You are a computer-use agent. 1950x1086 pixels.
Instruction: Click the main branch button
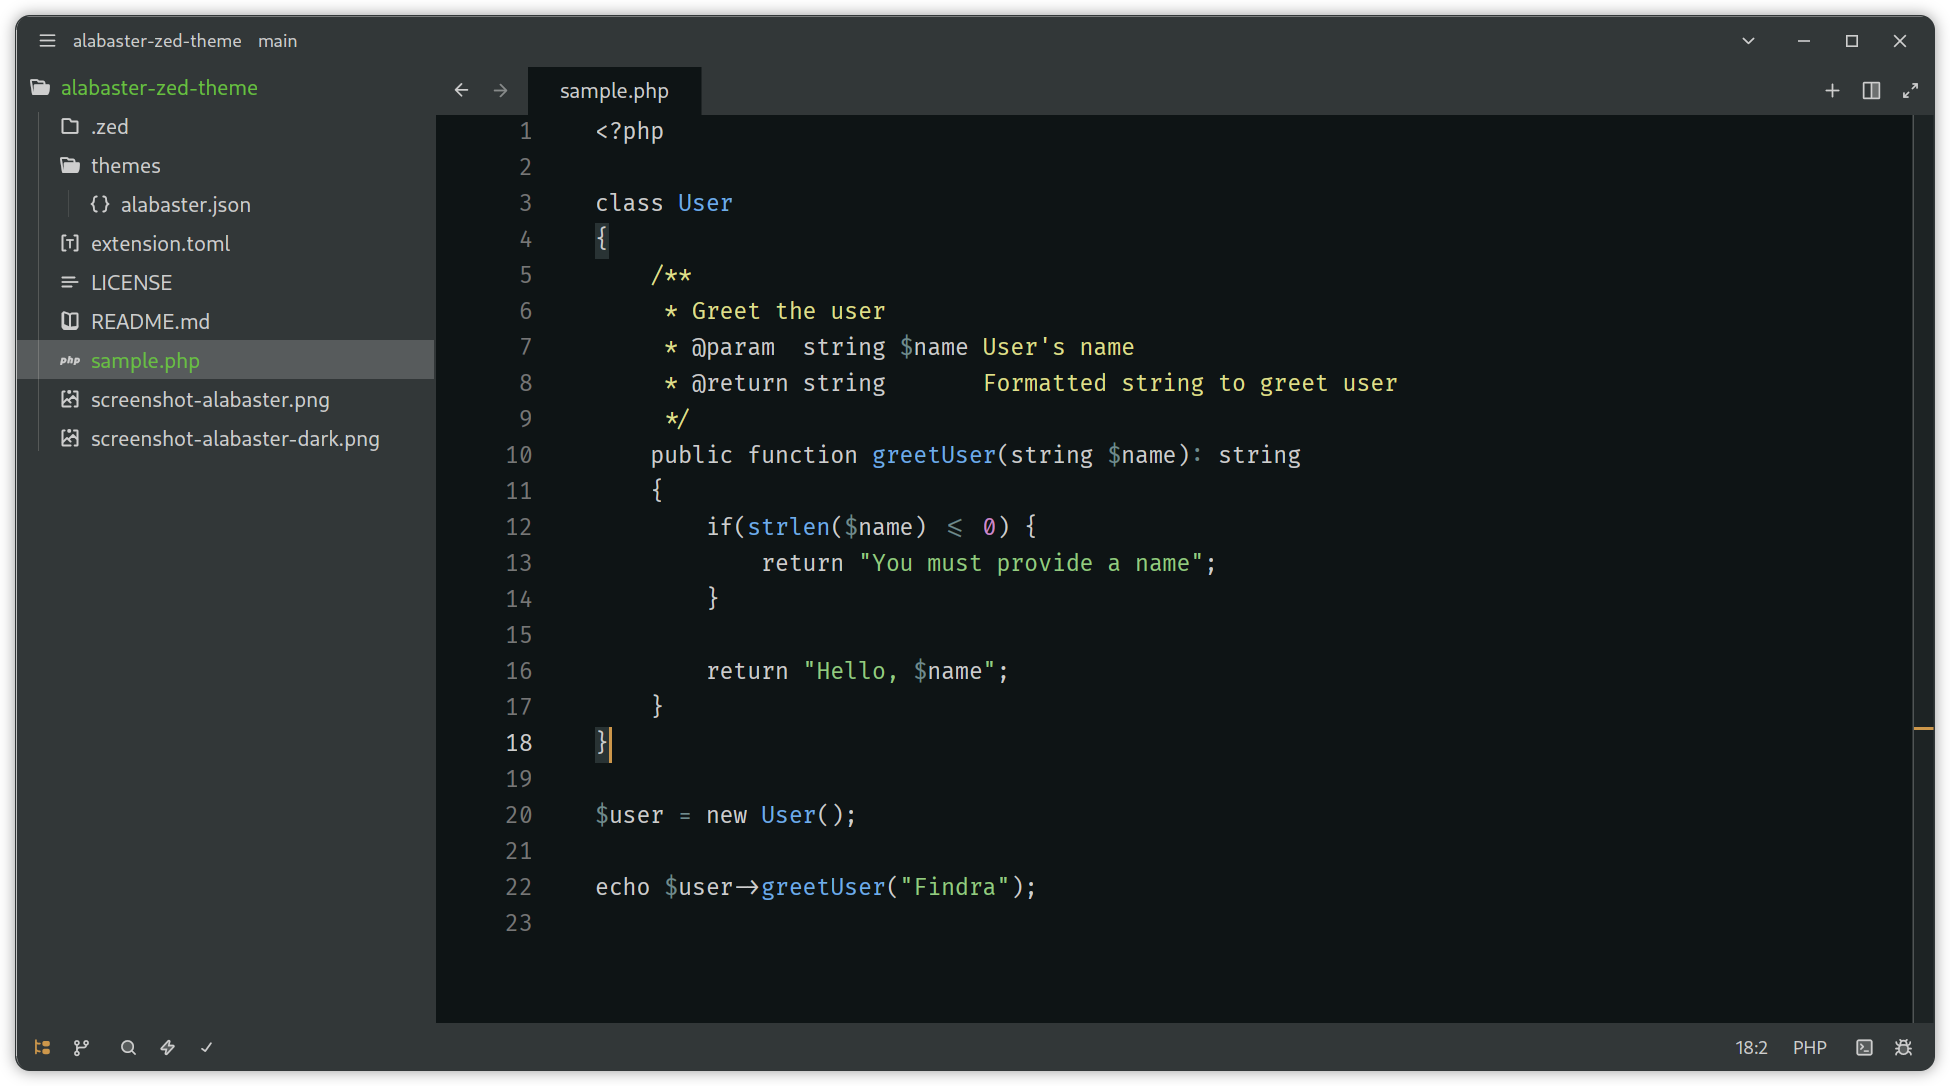point(278,41)
